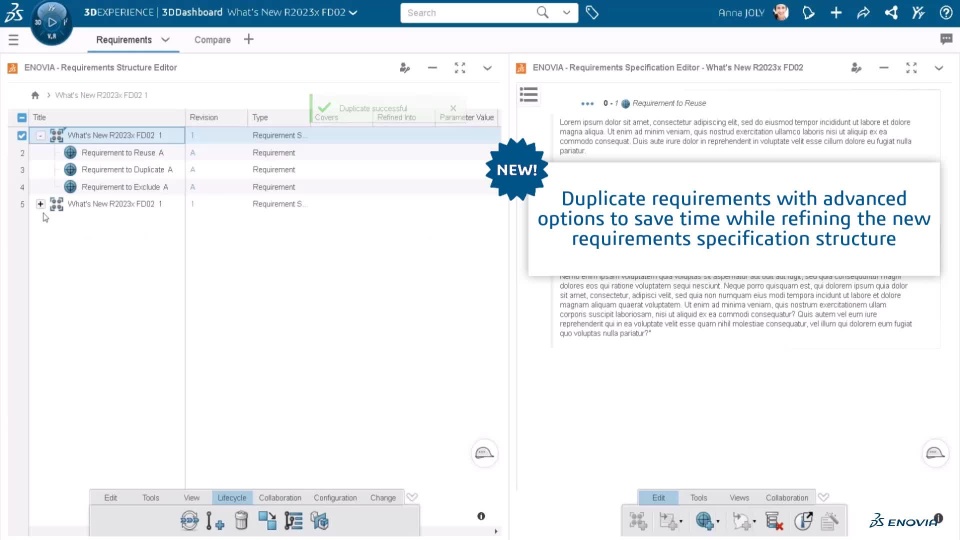This screenshot has height=540, width=960.
Task: Toggle the select-all checkbox in header
Action: (21, 118)
